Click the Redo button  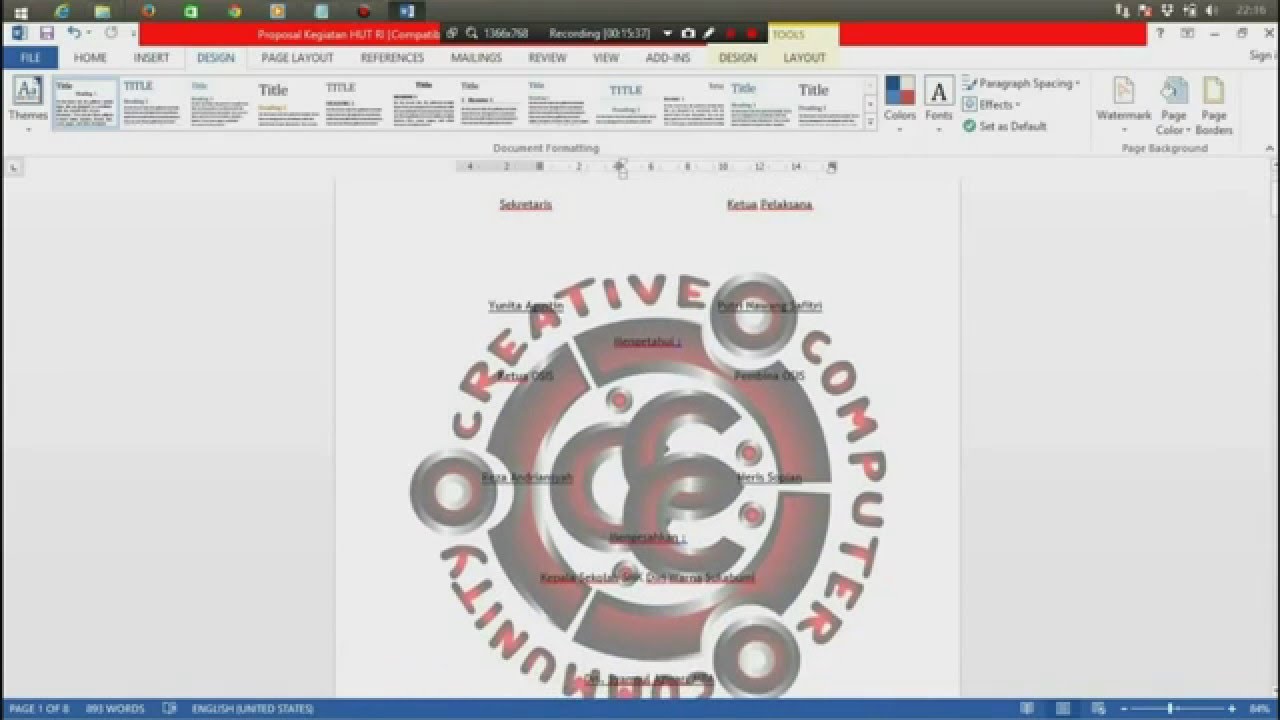pos(111,33)
